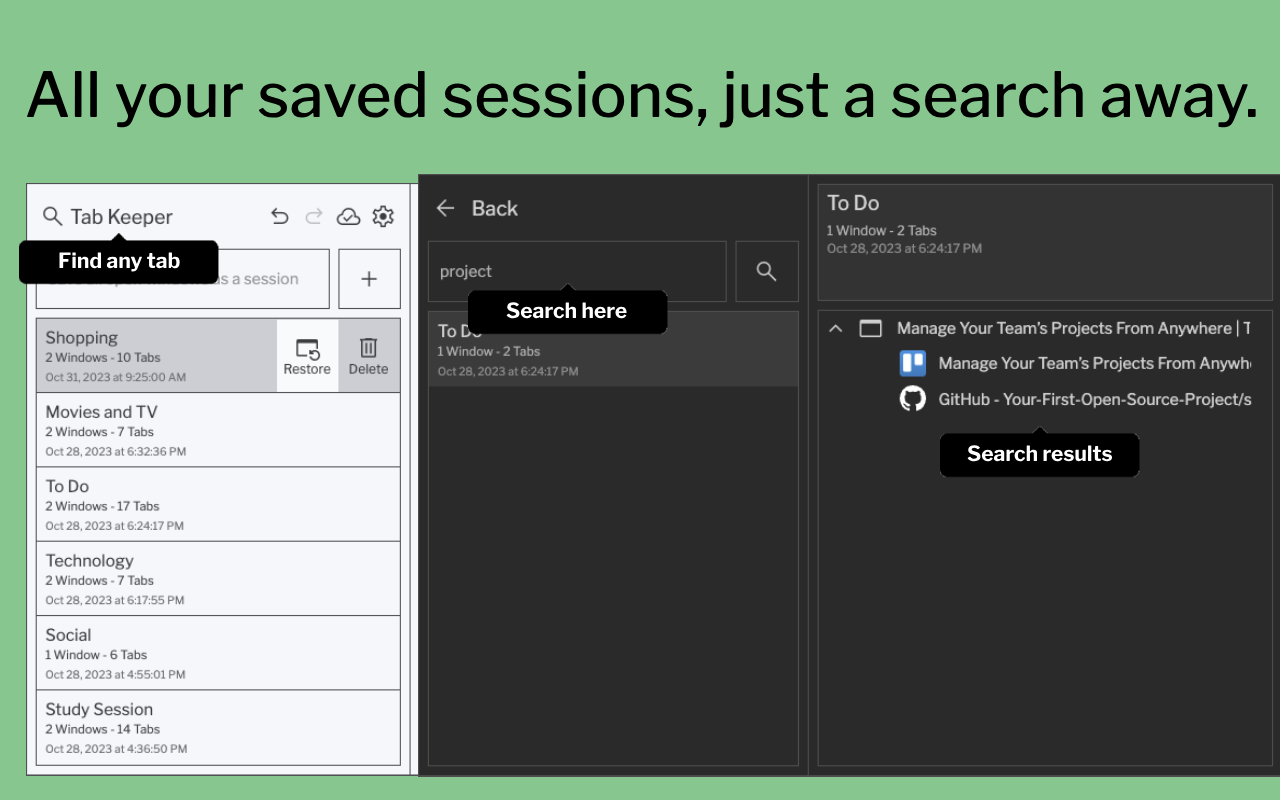This screenshot has width=1280, height=800.
Task: Undo the last action
Action: [279, 216]
